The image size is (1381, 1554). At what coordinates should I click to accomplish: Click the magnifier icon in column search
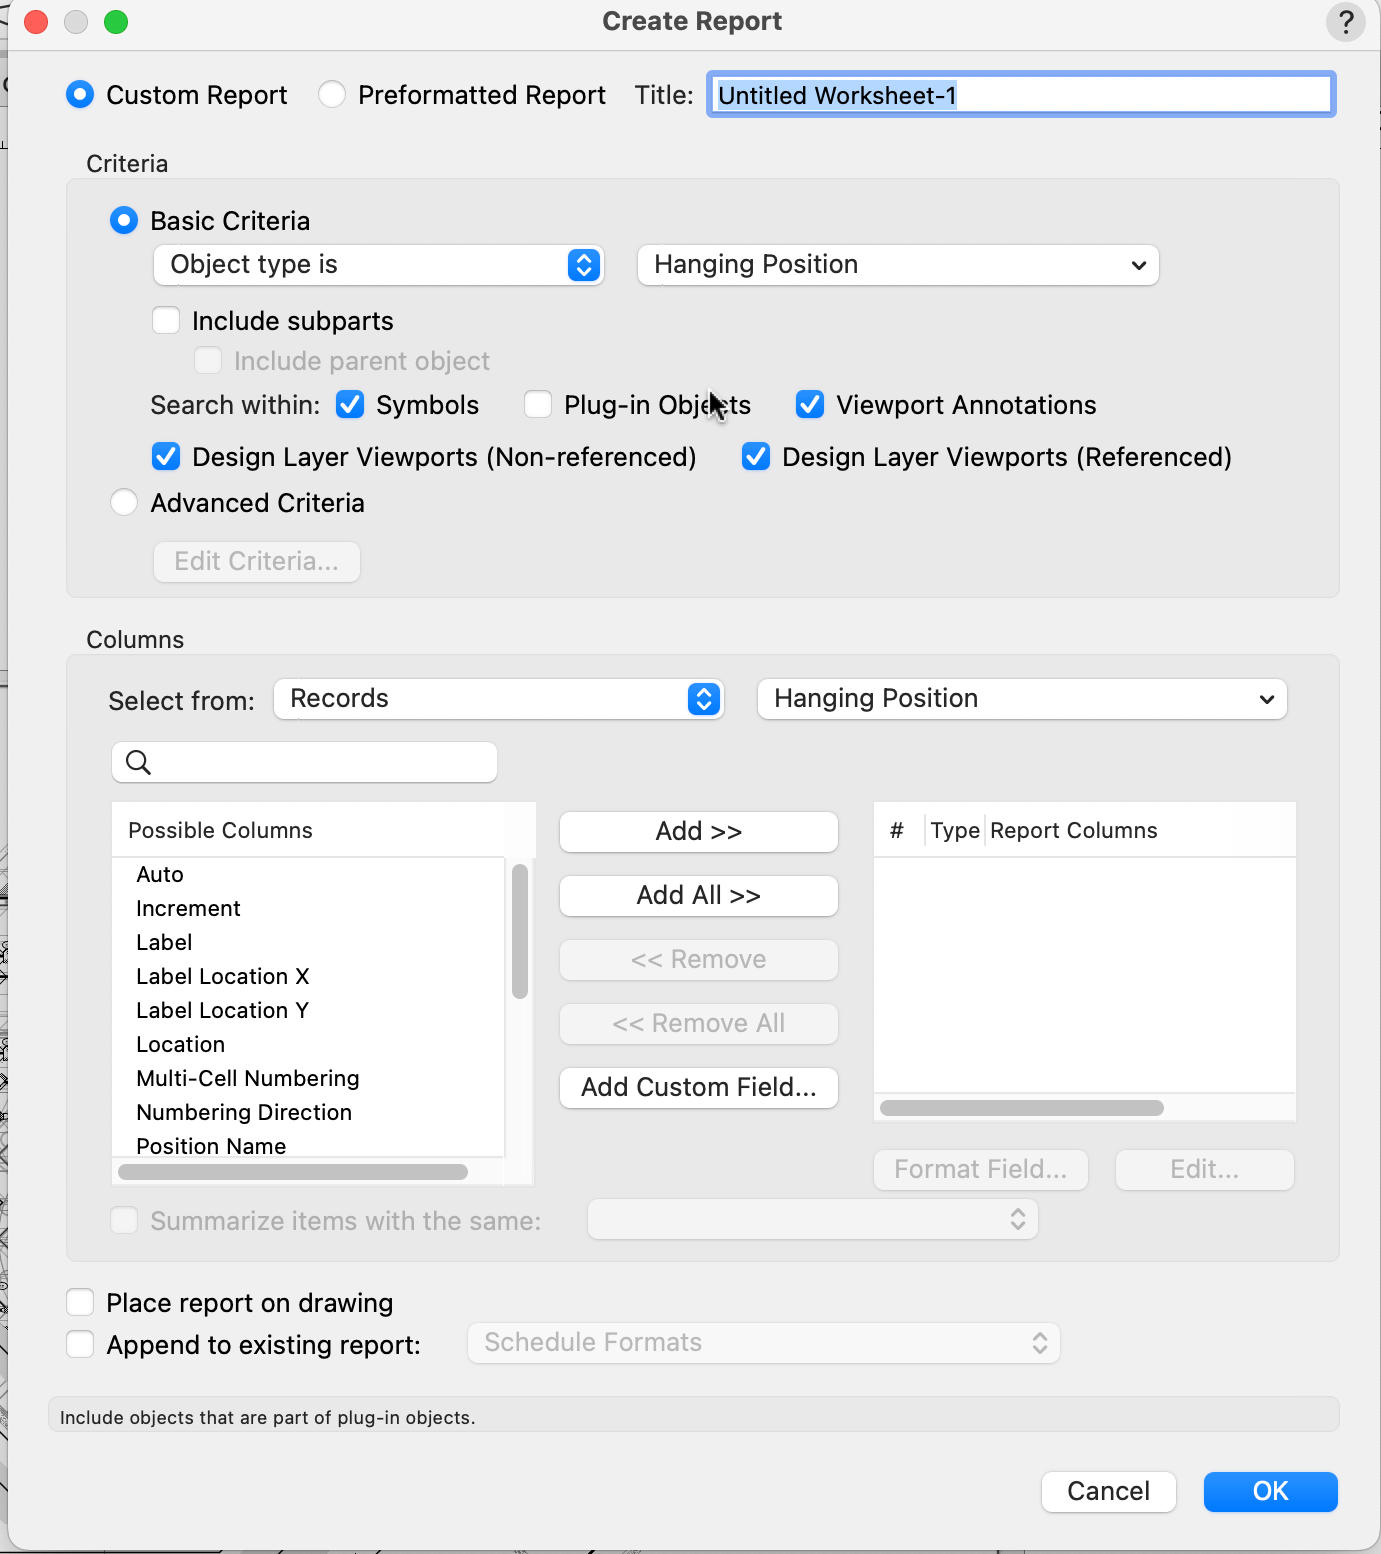pyautogui.click(x=139, y=763)
